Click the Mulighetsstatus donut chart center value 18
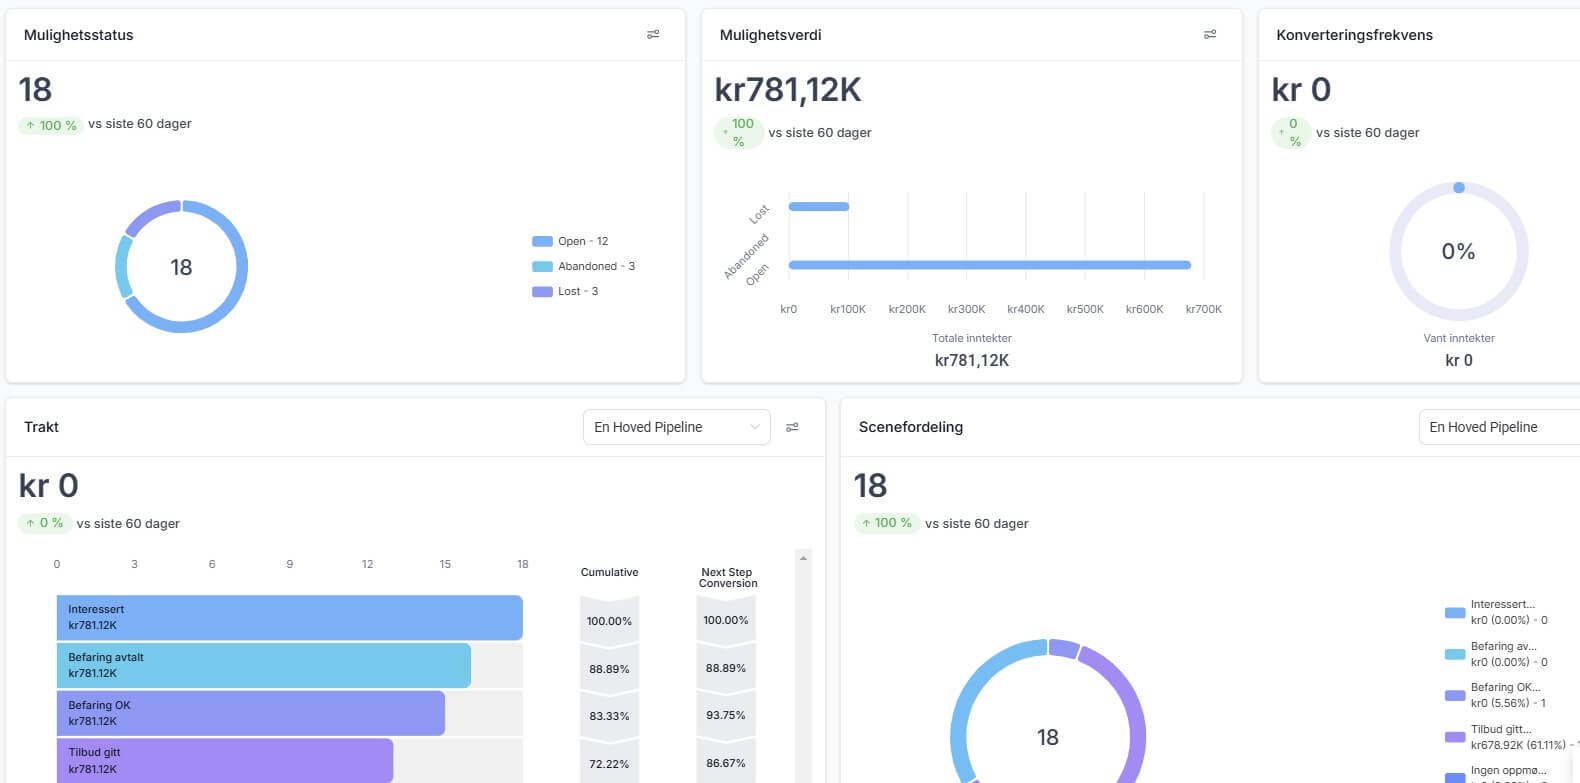Viewport: 1580px width, 783px height. click(x=181, y=267)
